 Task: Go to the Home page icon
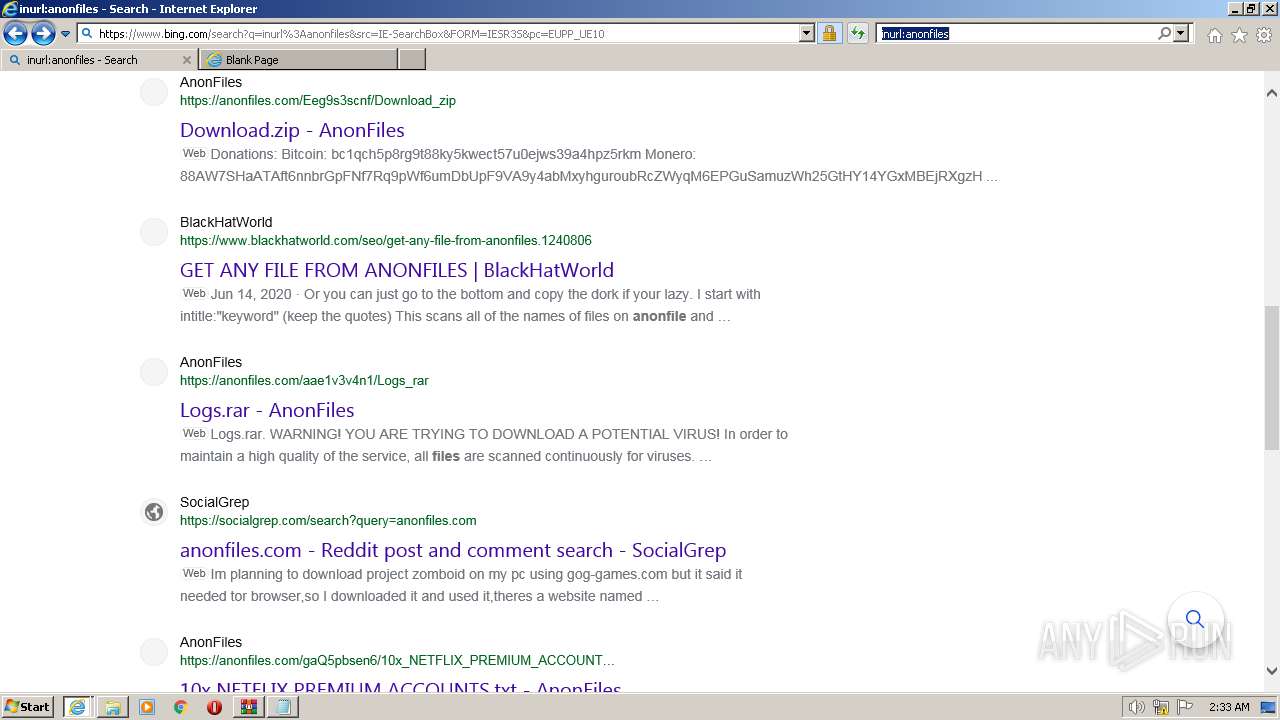click(x=1214, y=35)
